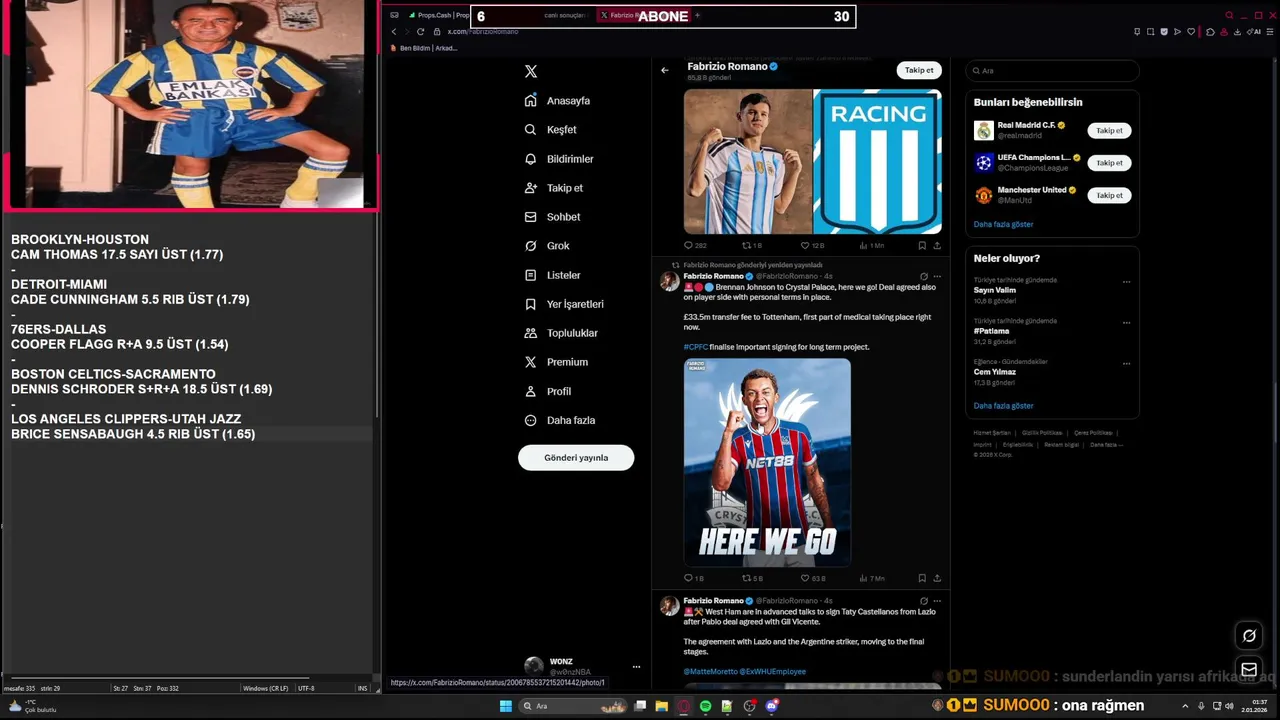View stats of Brennan Johnson post
This screenshot has width=1280, height=720.
point(872,578)
